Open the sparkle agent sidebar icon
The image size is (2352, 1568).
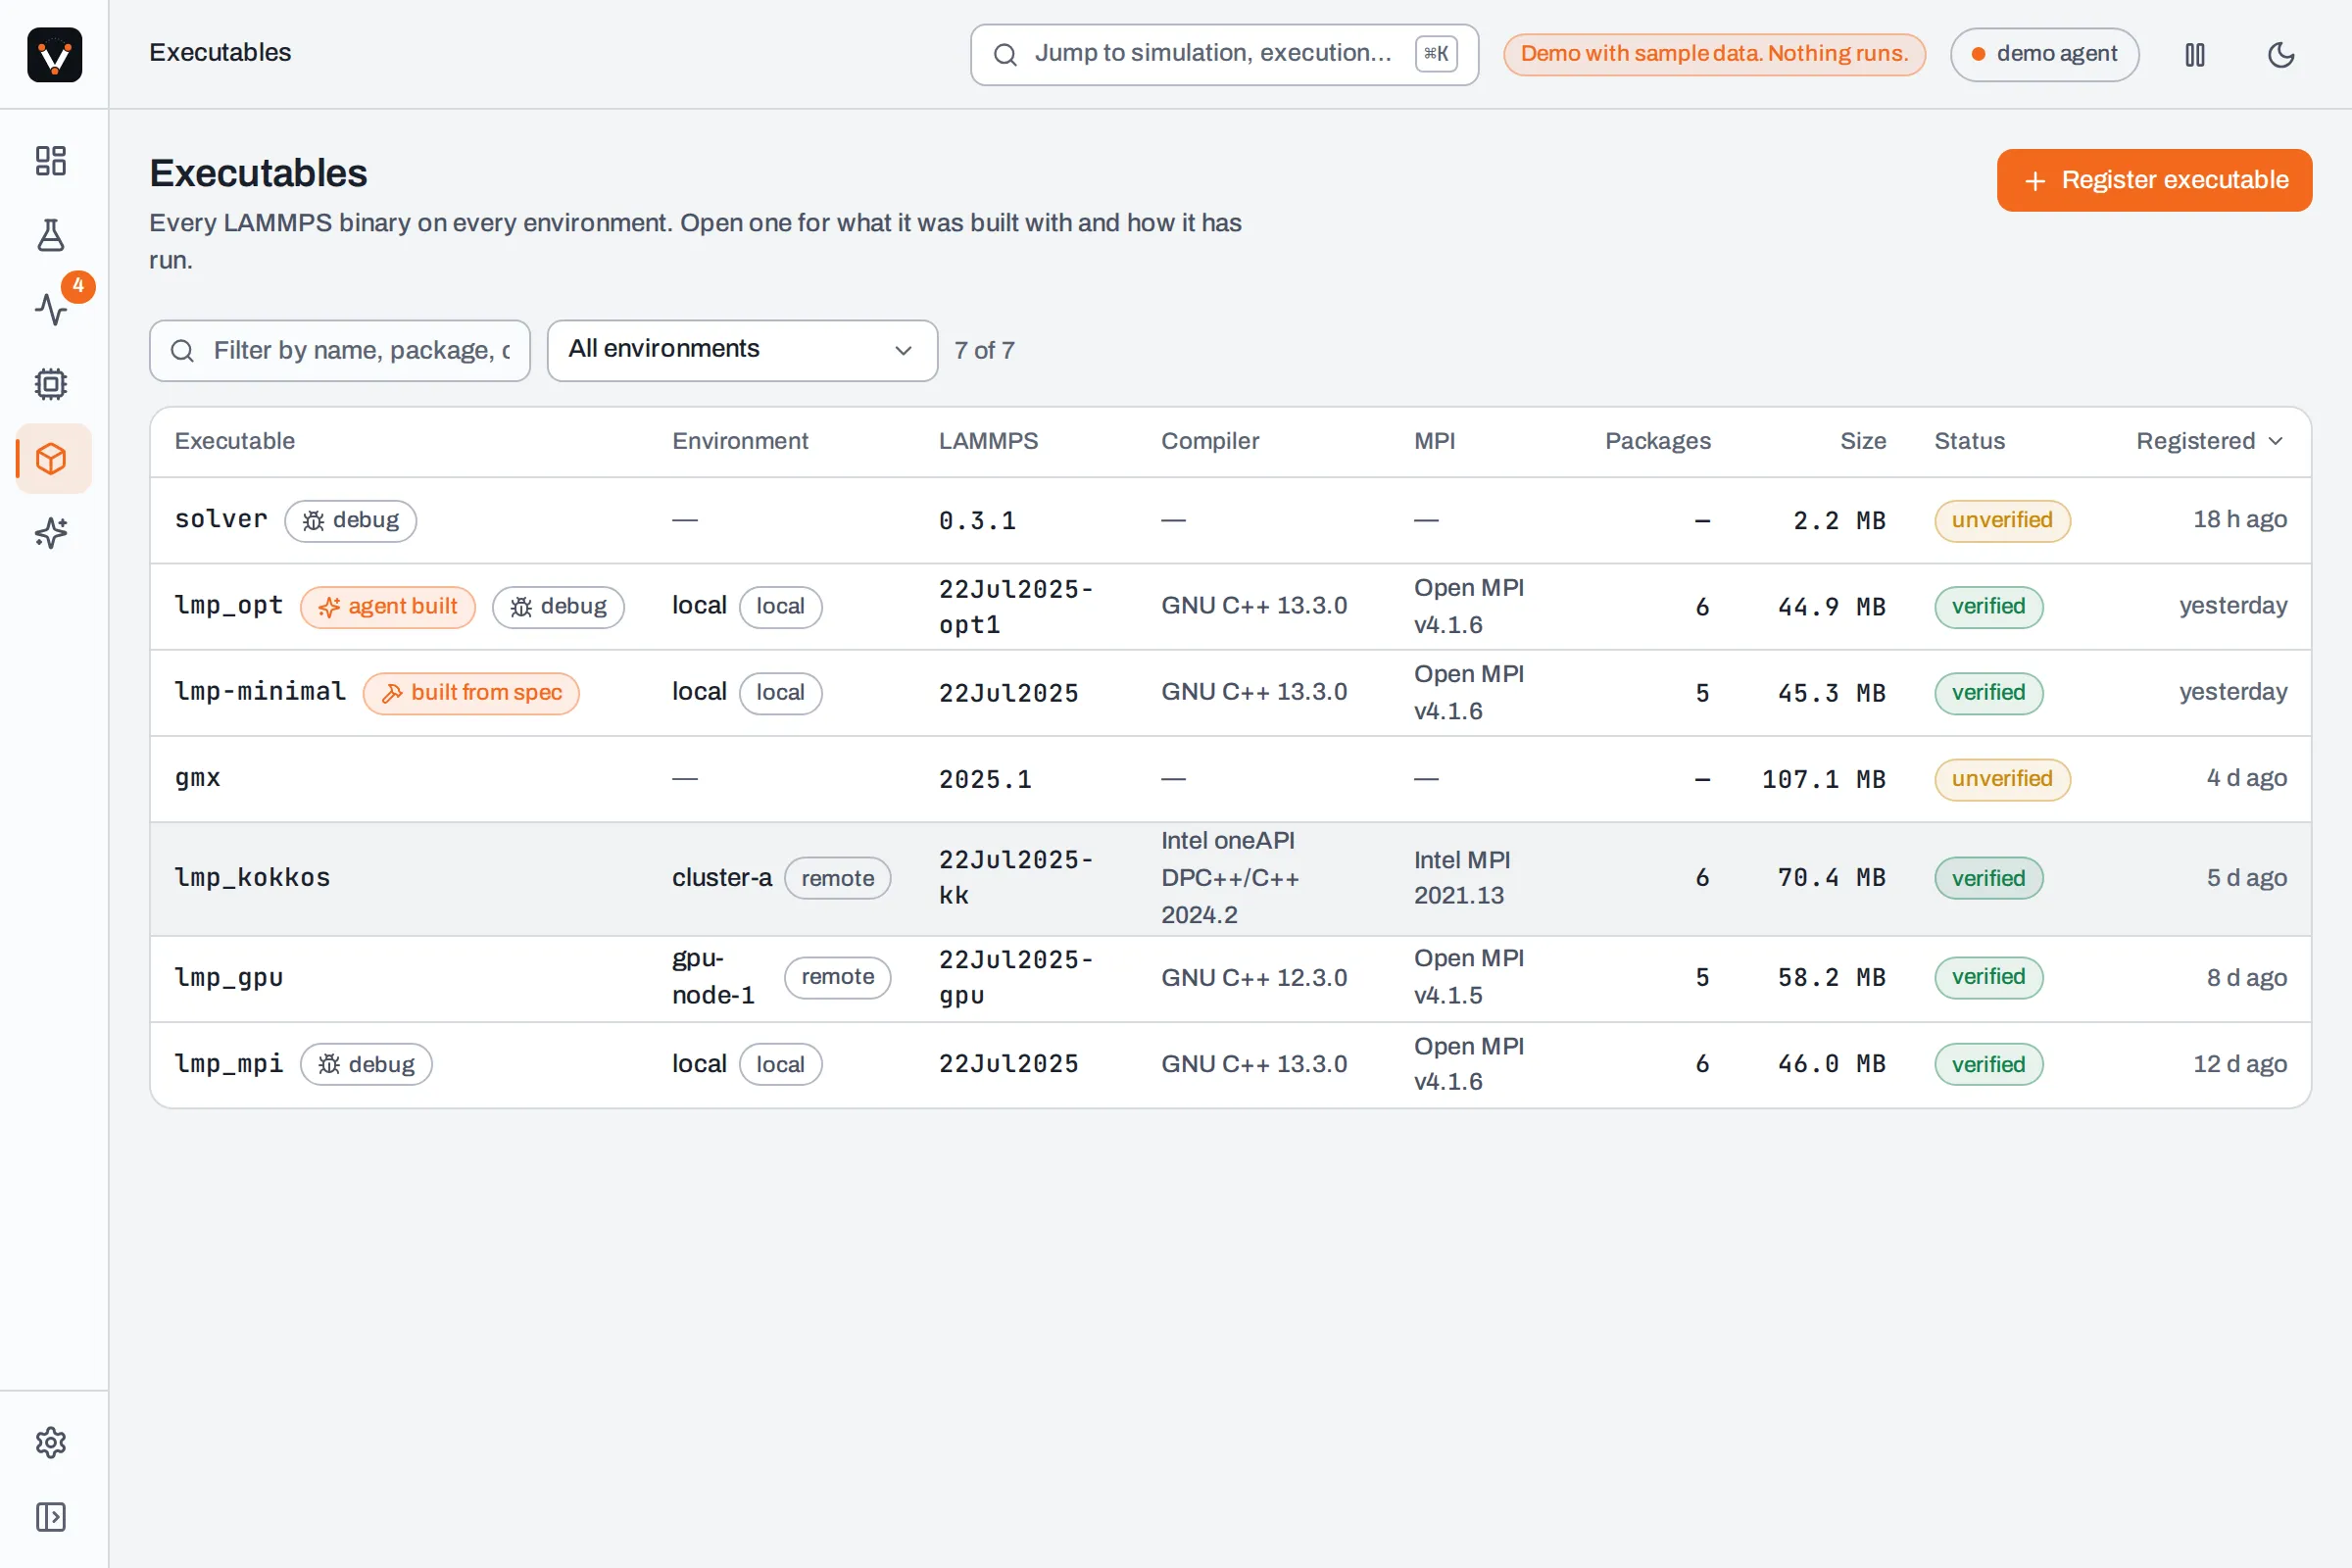pyautogui.click(x=51, y=533)
